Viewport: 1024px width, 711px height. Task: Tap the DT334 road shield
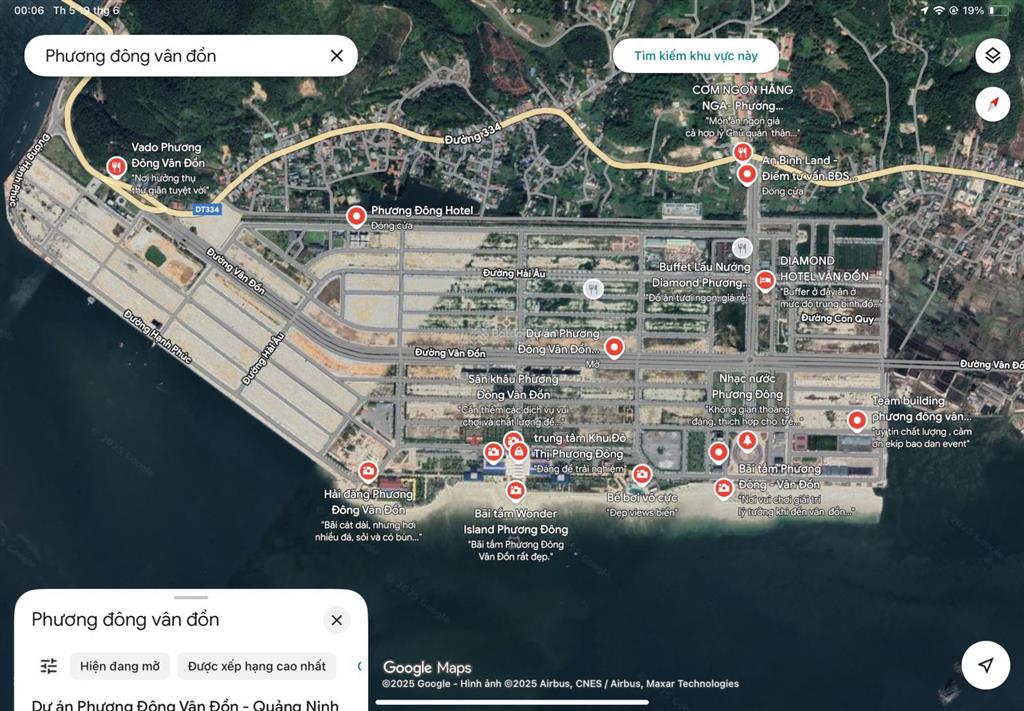click(206, 210)
